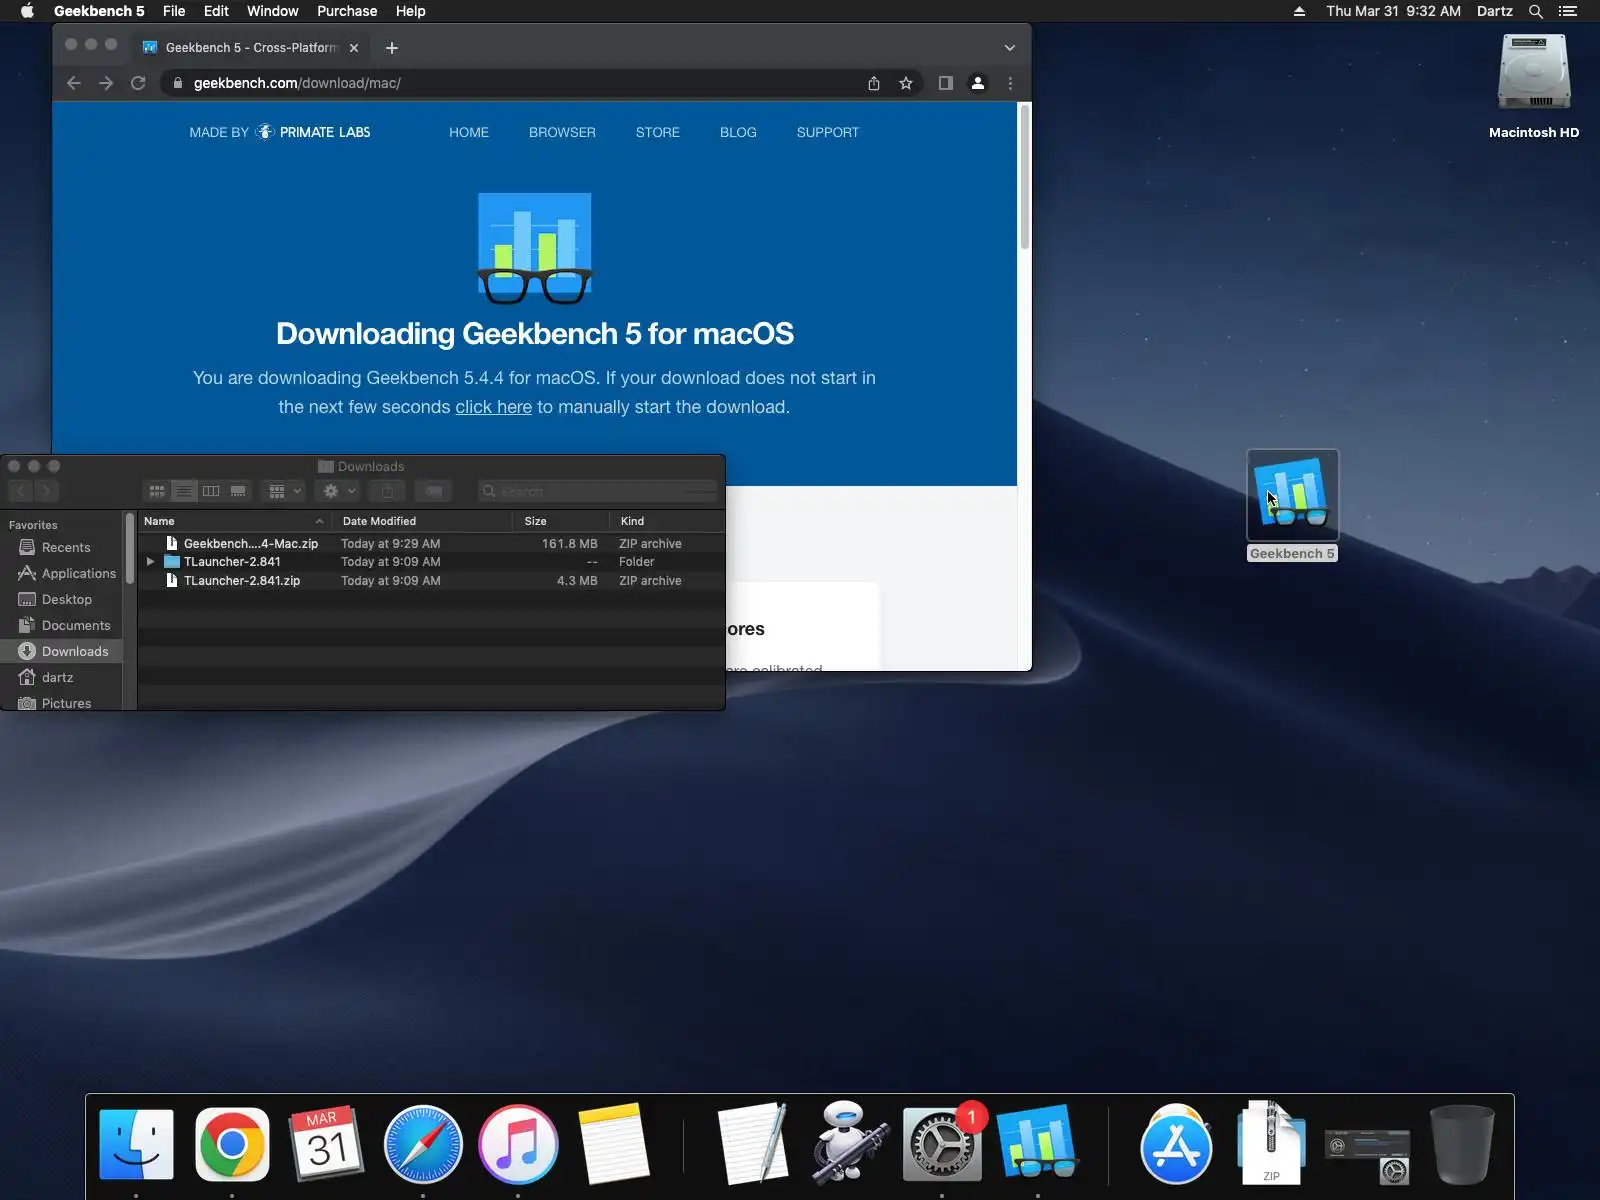
Task: Open the Finder action gear menu
Action: point(338,491)
